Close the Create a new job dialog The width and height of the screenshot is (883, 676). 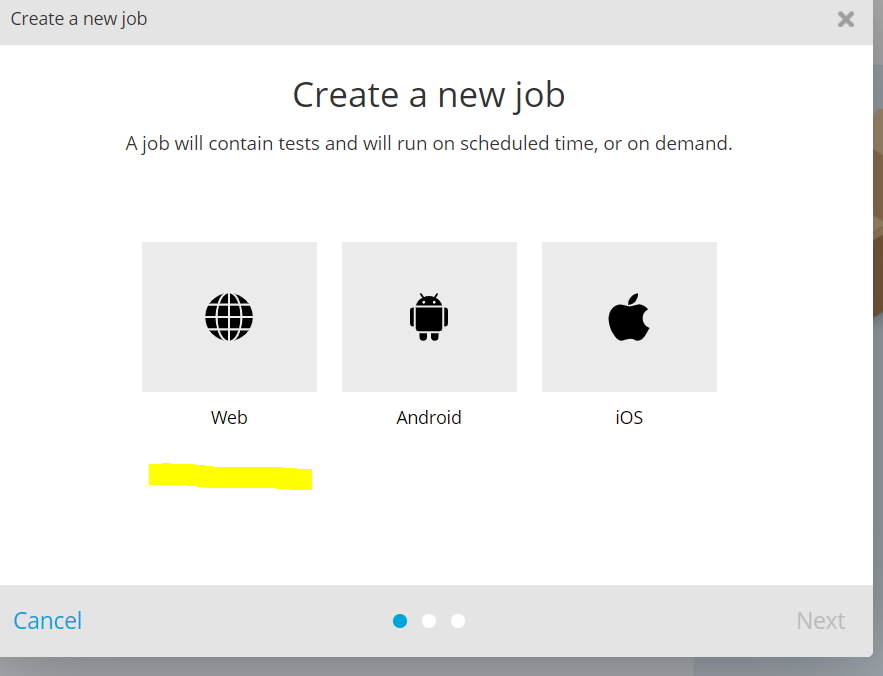pyautogui.click(x=846, y=19)
